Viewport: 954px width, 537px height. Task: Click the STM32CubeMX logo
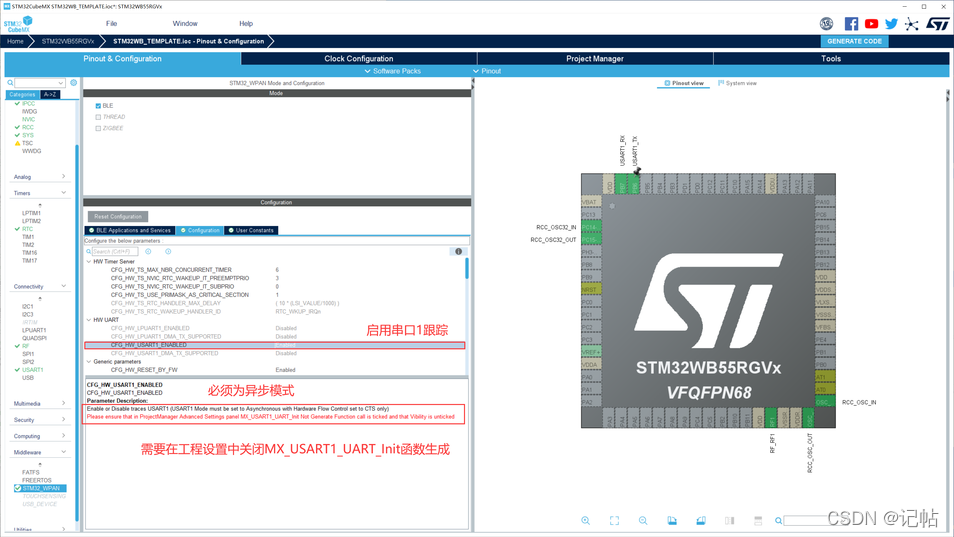(x=18, y=24)
